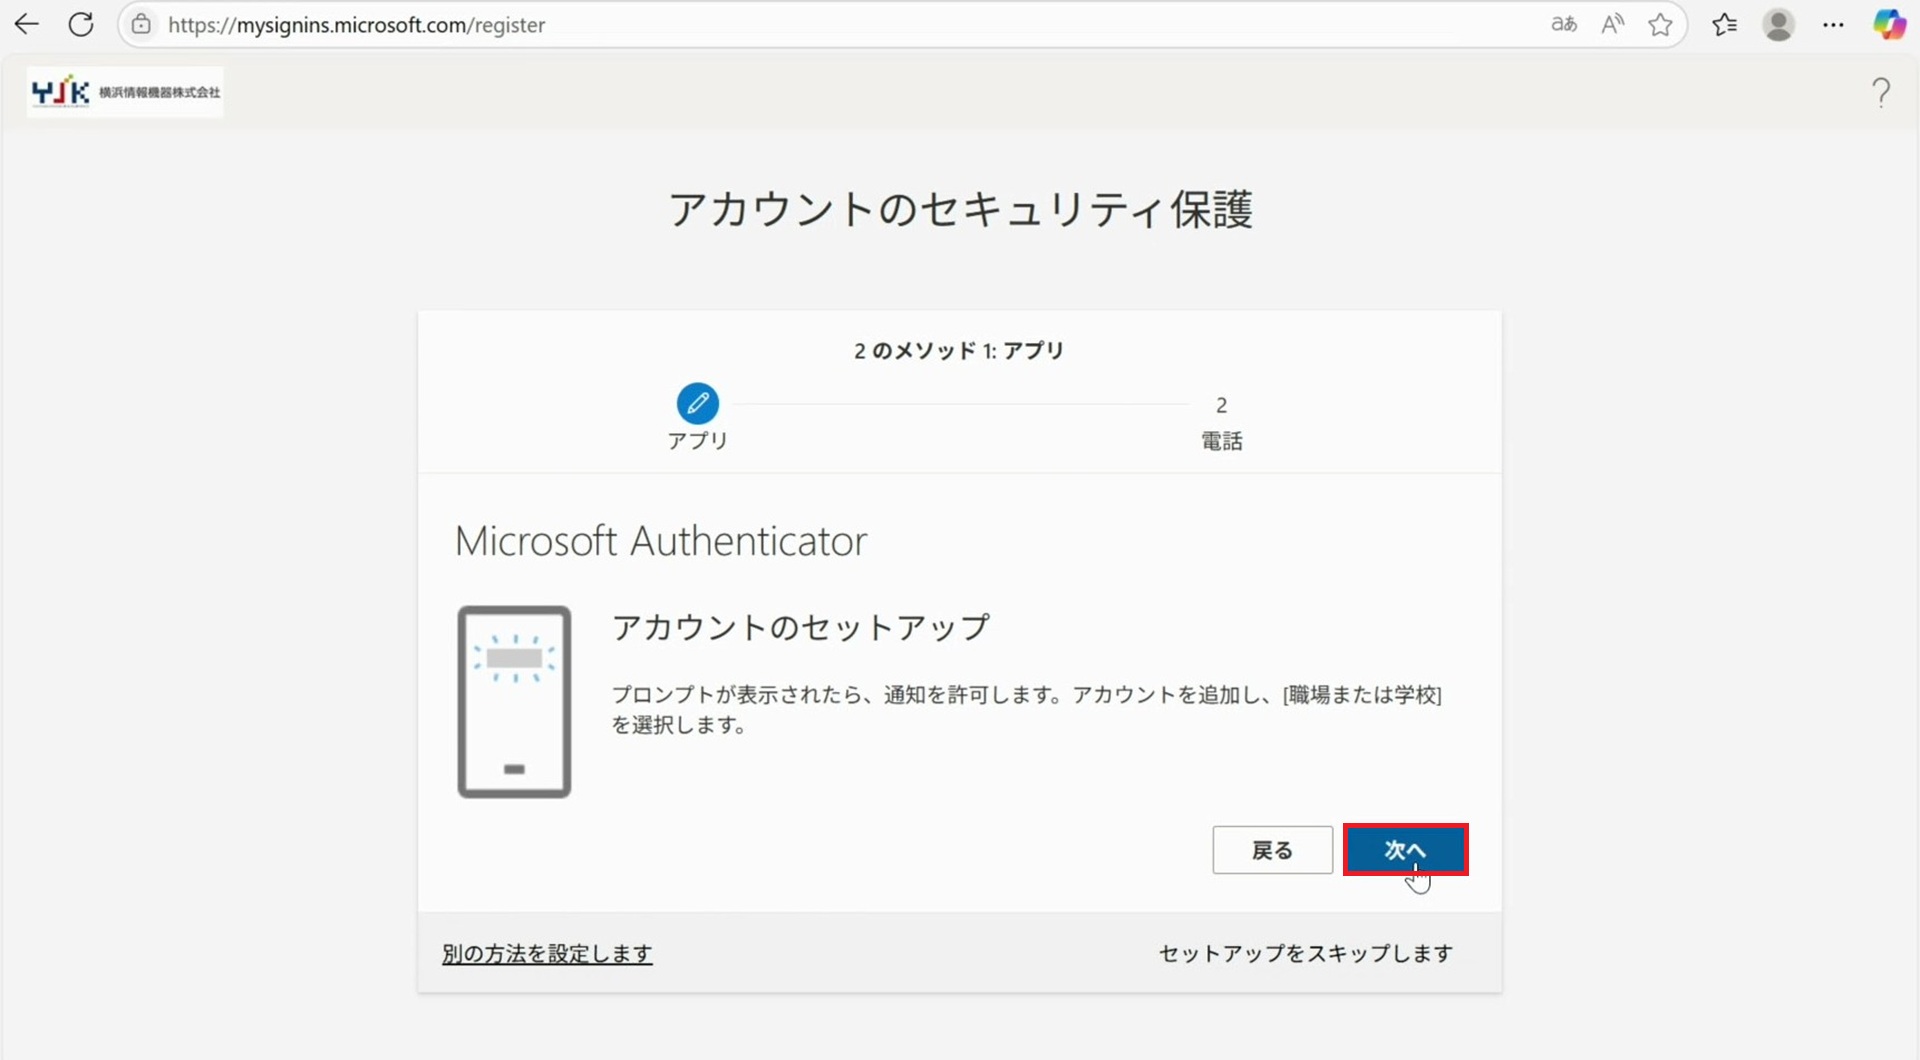The width and height of the screenshot is (1920, 1060).
Task: Start the read aloud feature
Action: coord(1612,25)
